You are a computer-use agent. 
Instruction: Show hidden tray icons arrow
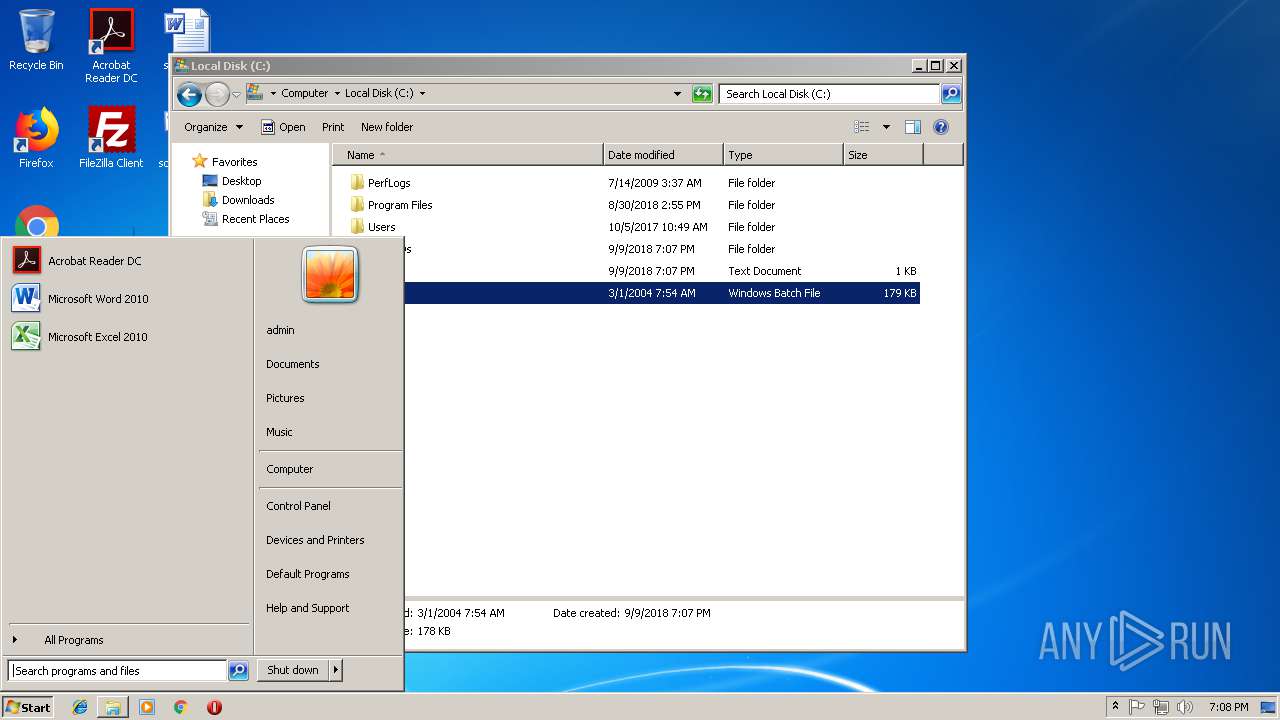(x=1115, y=706)
